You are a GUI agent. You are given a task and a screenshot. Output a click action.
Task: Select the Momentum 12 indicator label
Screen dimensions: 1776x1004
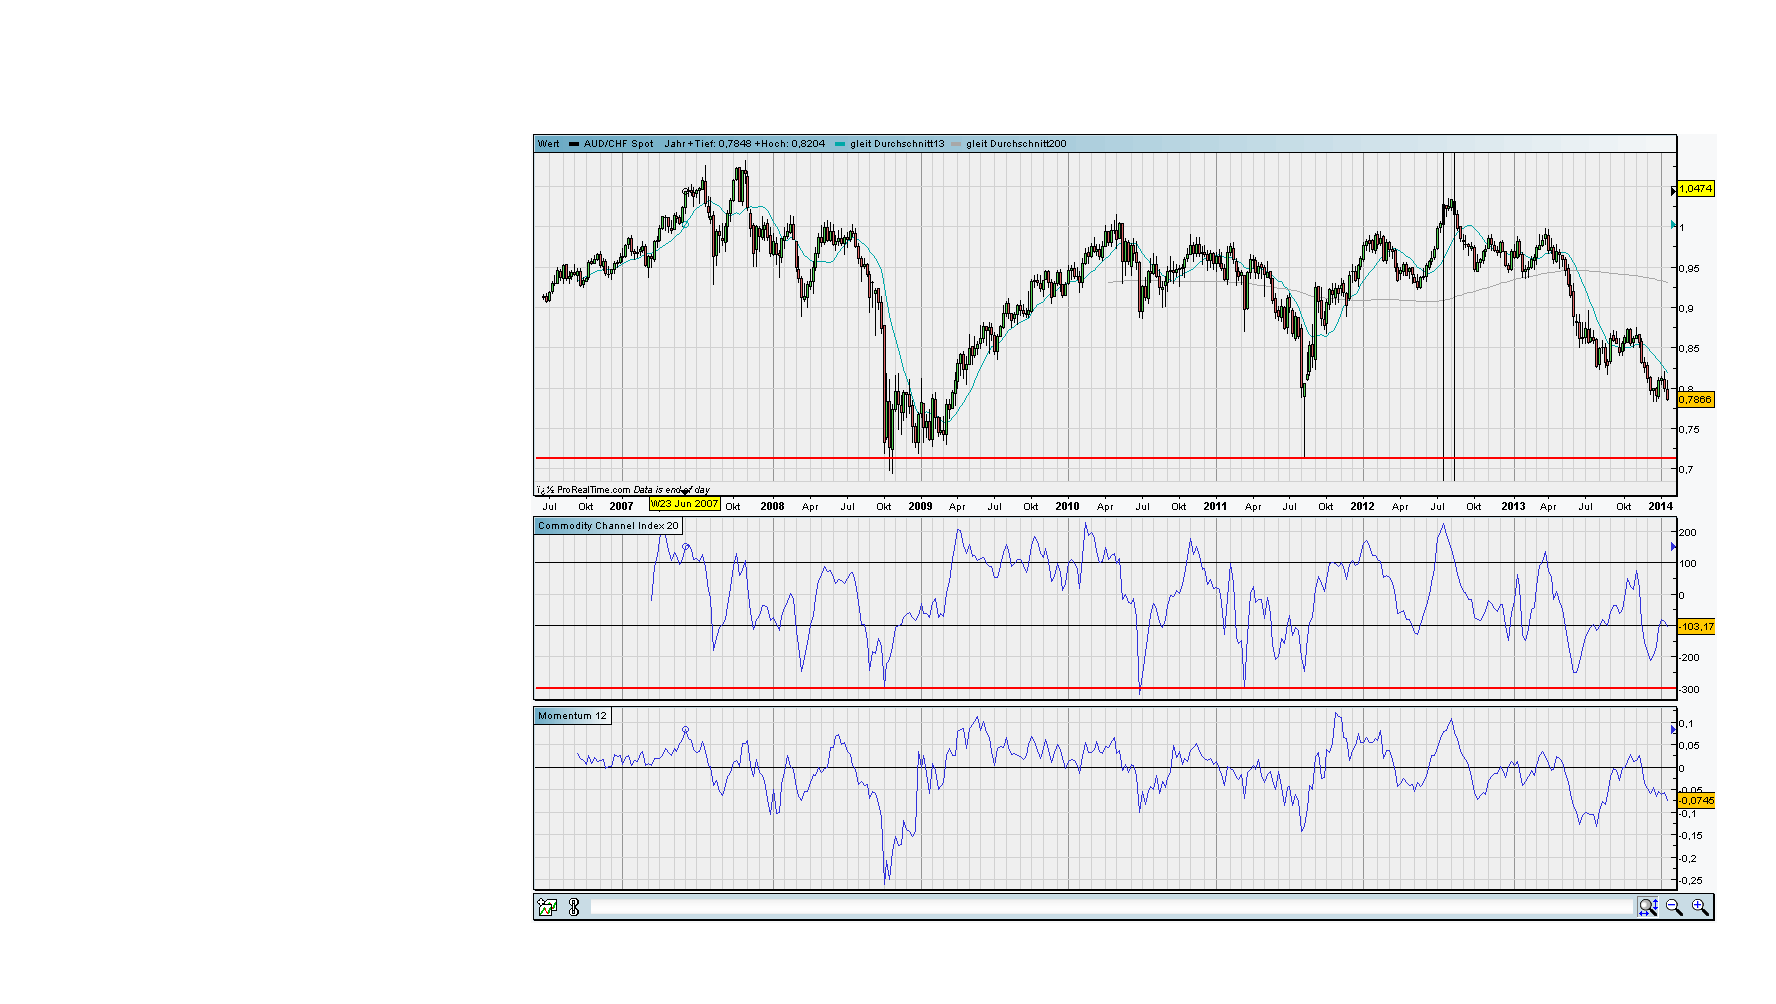[572, 716]
